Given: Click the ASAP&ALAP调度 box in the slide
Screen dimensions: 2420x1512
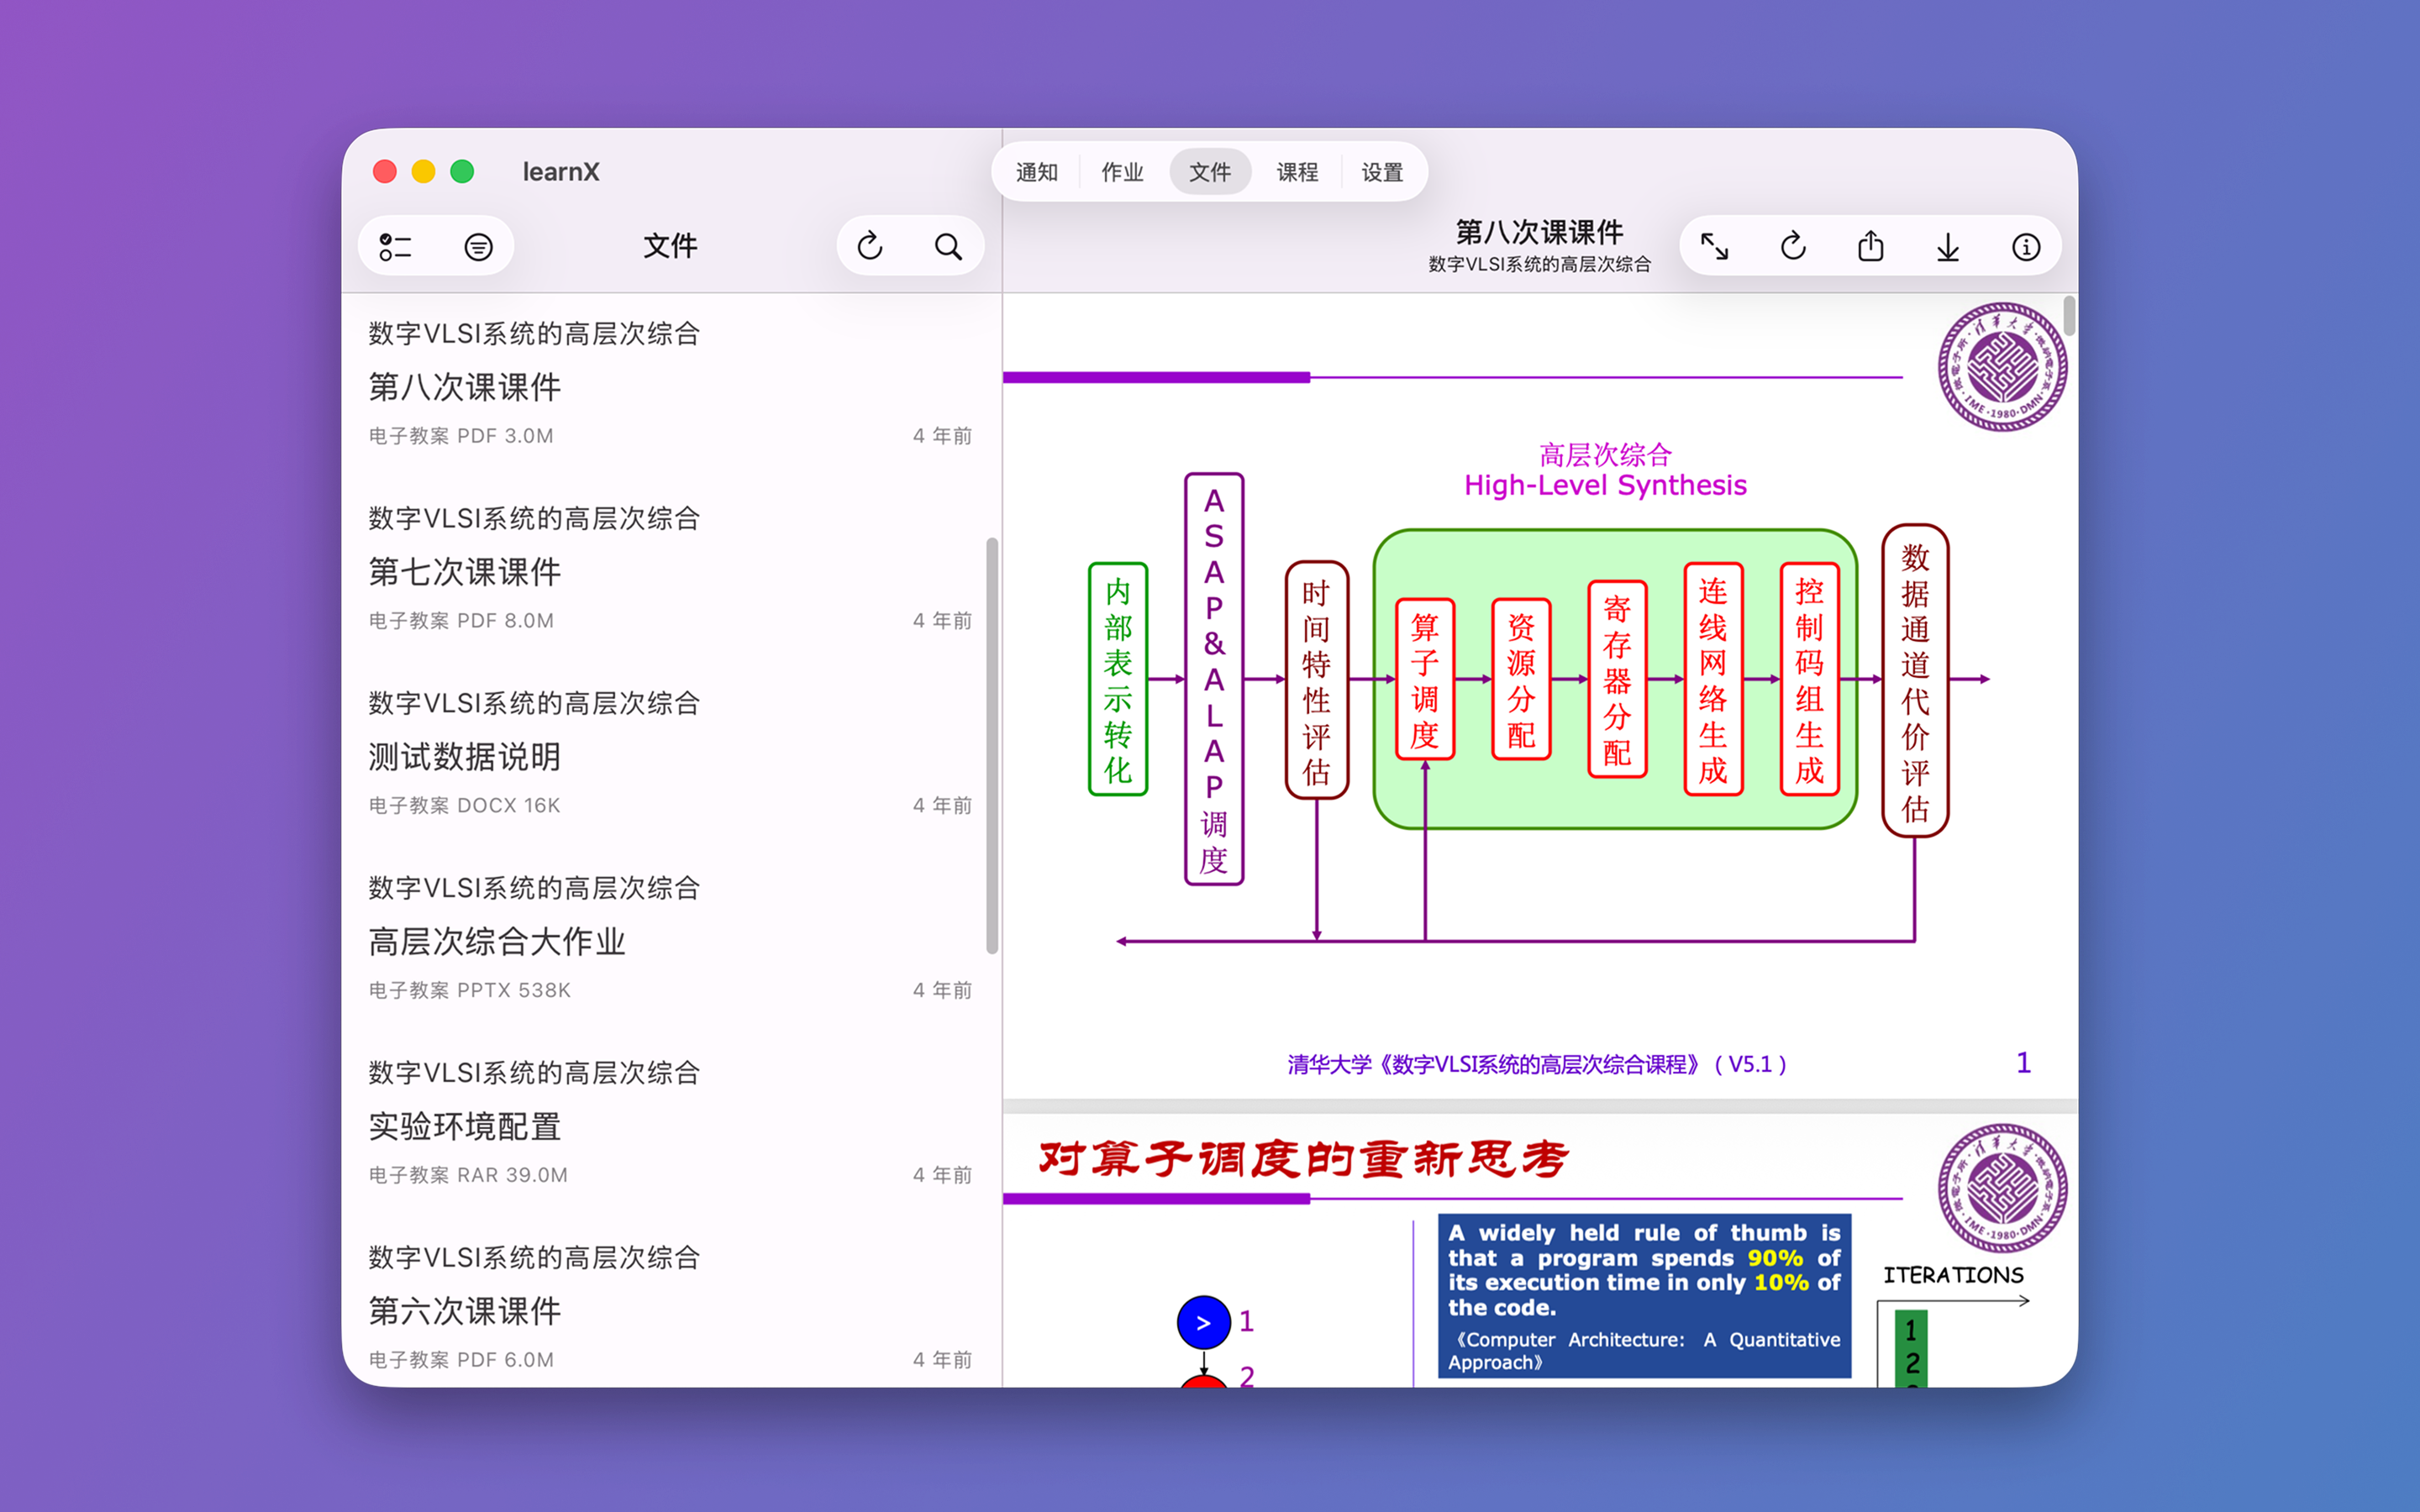Looking at the screenshot, I should (x=1214, y=680).
